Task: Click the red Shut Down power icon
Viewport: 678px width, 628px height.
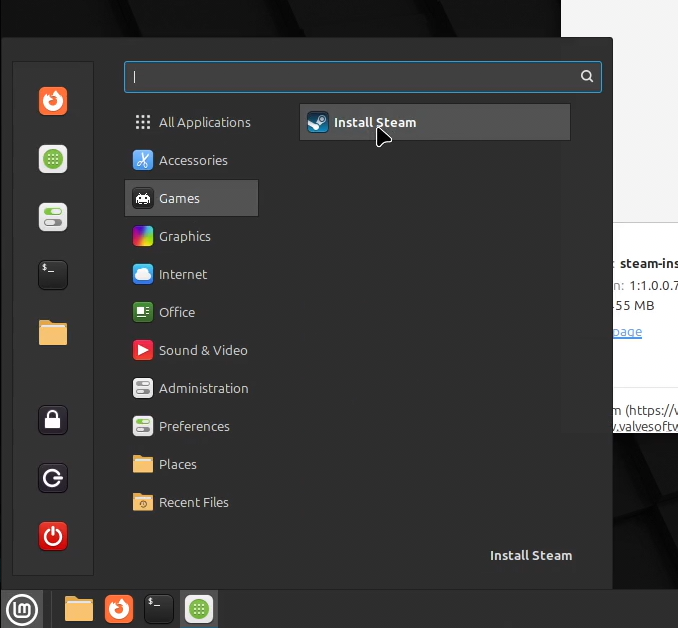Action: point(53,536)
